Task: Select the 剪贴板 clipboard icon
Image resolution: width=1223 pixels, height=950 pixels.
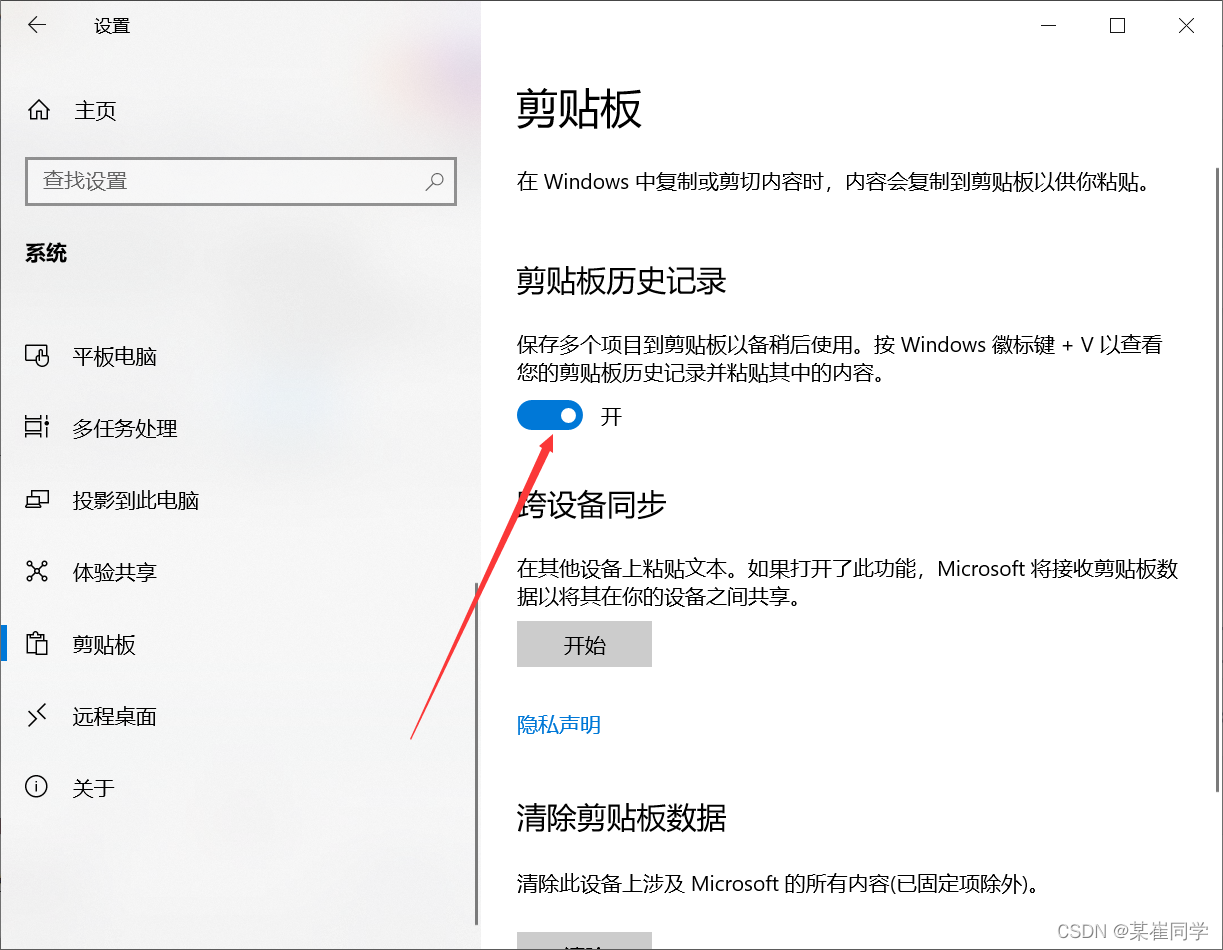Action: pos(37,643)
